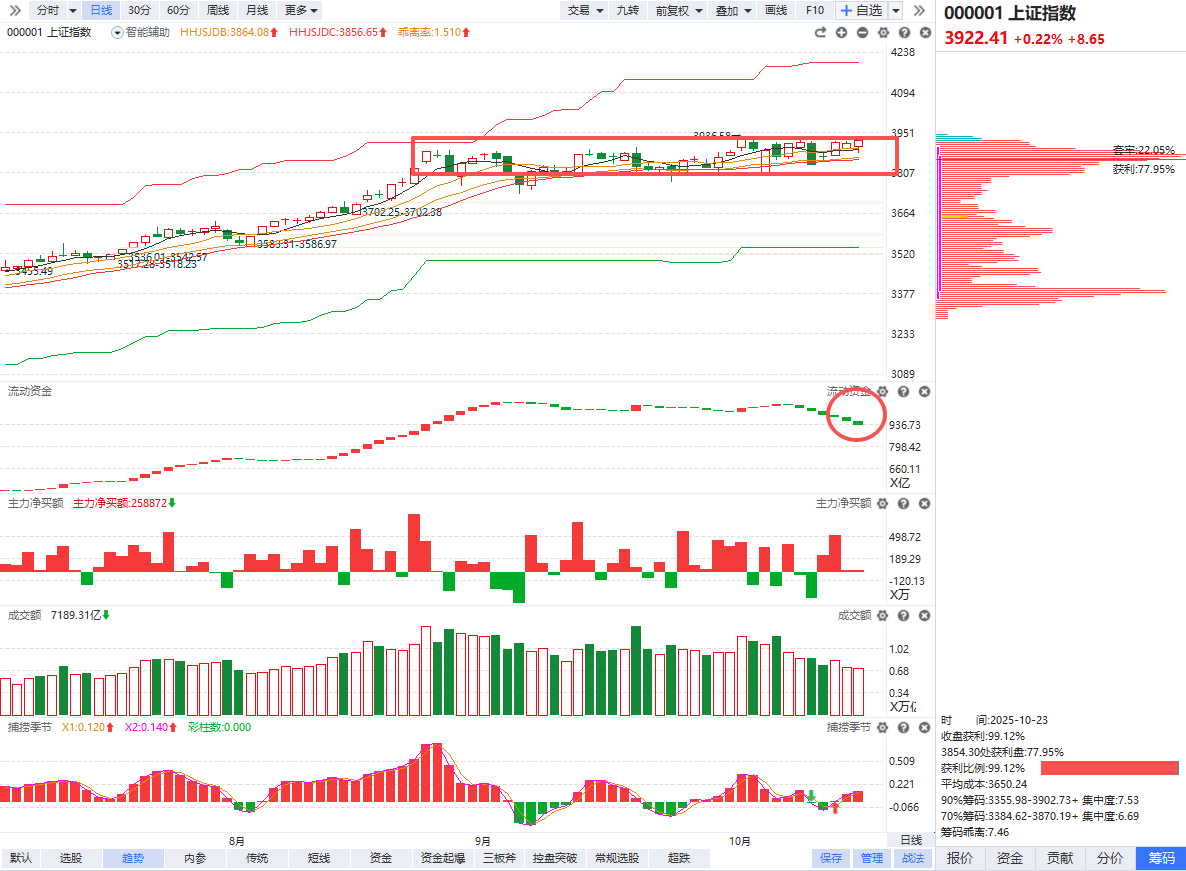Image resolution: width=1186 pixels, height=871 pixels.
Task: Open help icon of 主力净买额 panel
Action: click(903, 504)
